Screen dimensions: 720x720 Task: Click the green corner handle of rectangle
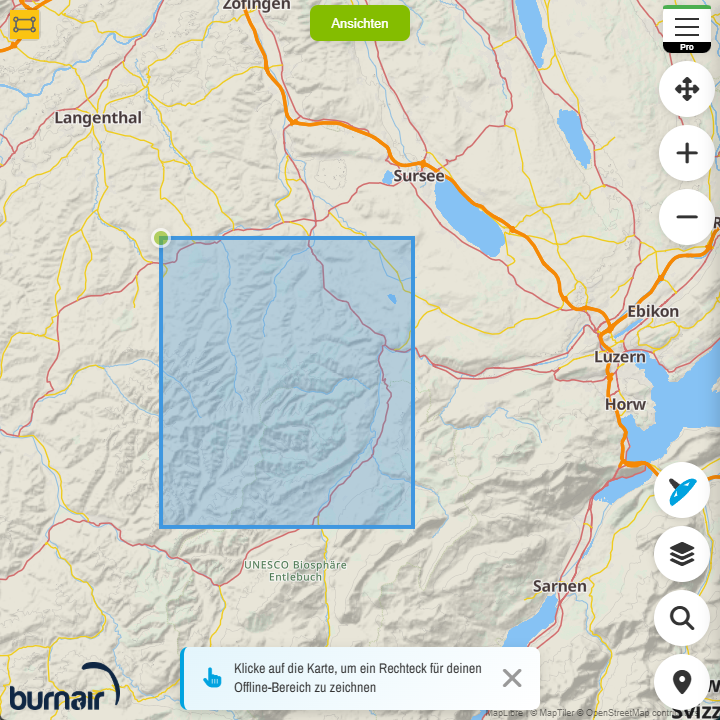pyautogui.click(x=161, y=238)
